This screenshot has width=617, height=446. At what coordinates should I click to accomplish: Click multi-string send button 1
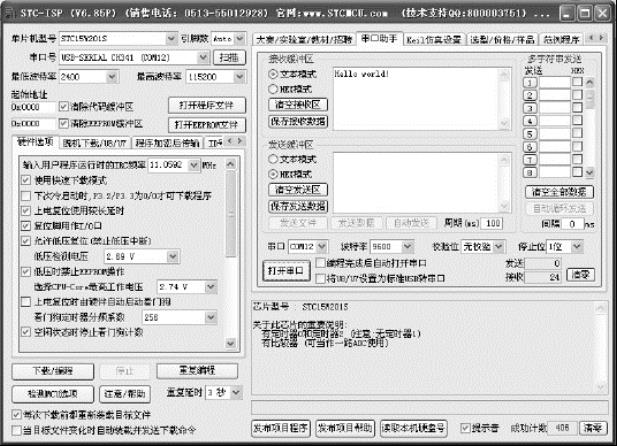(530, 83)
